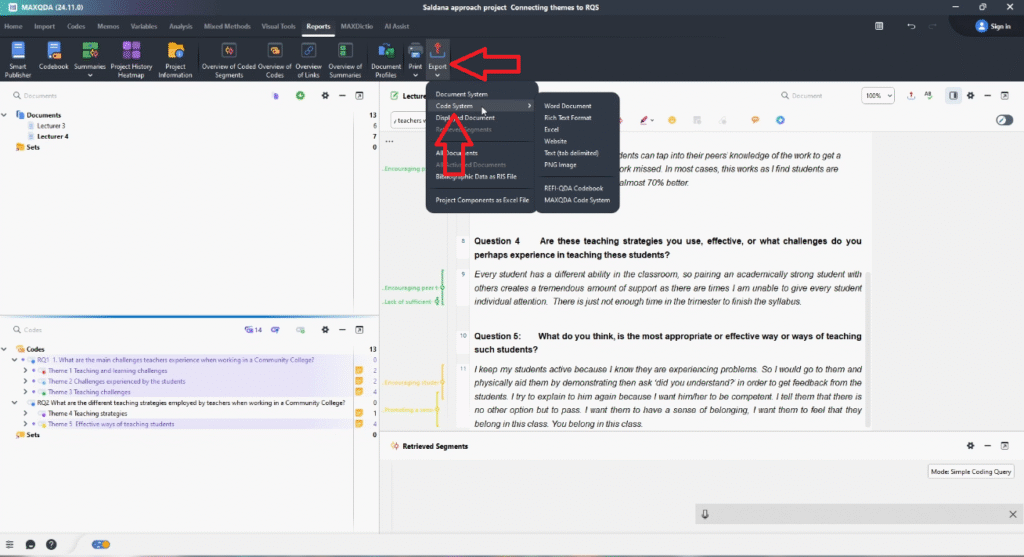The image size is (1024, 557).
Task: Open the 100% zoom dropdown
Action: click(x=877, y=95)
